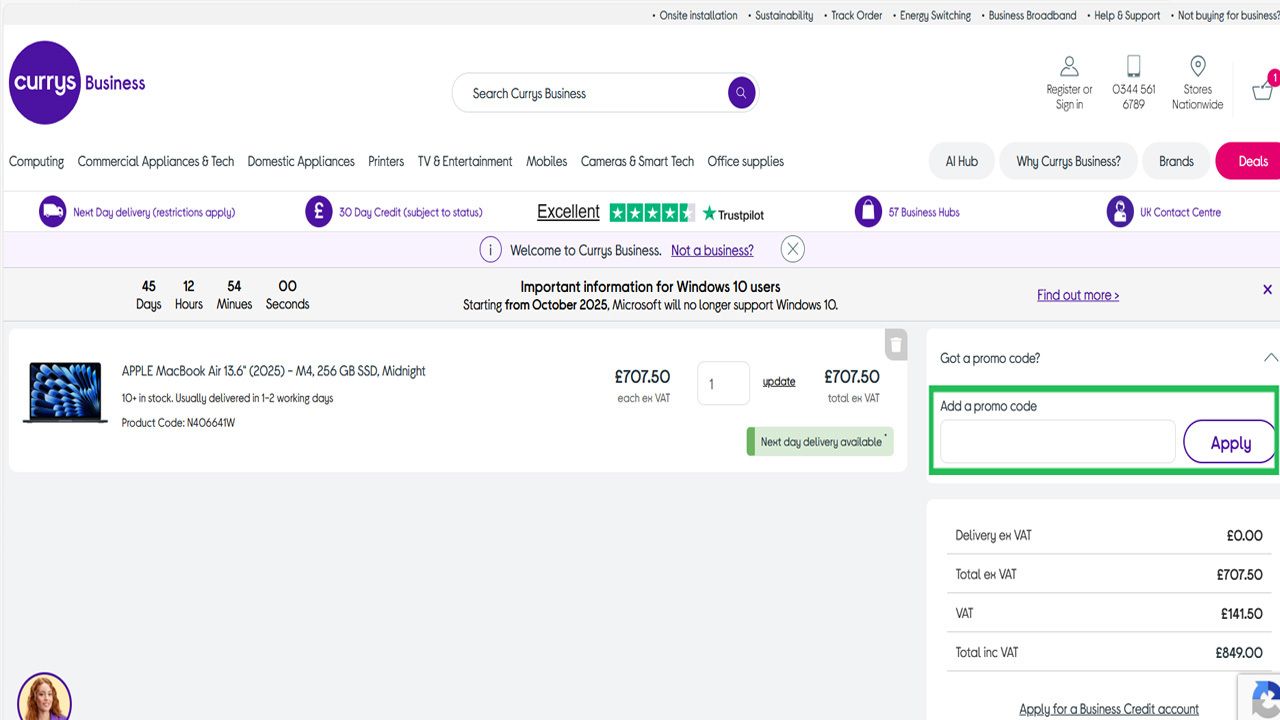
Task: Click the 57 Business Hubs bag icon
Action: click(869, 212)
